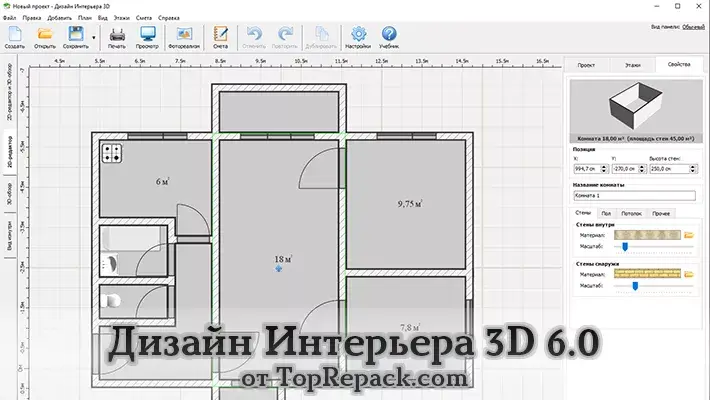Screen dimensions: 710x400
Task: Open the Пол properties tab
Action: pyautogui.click(x=606, y=213)
